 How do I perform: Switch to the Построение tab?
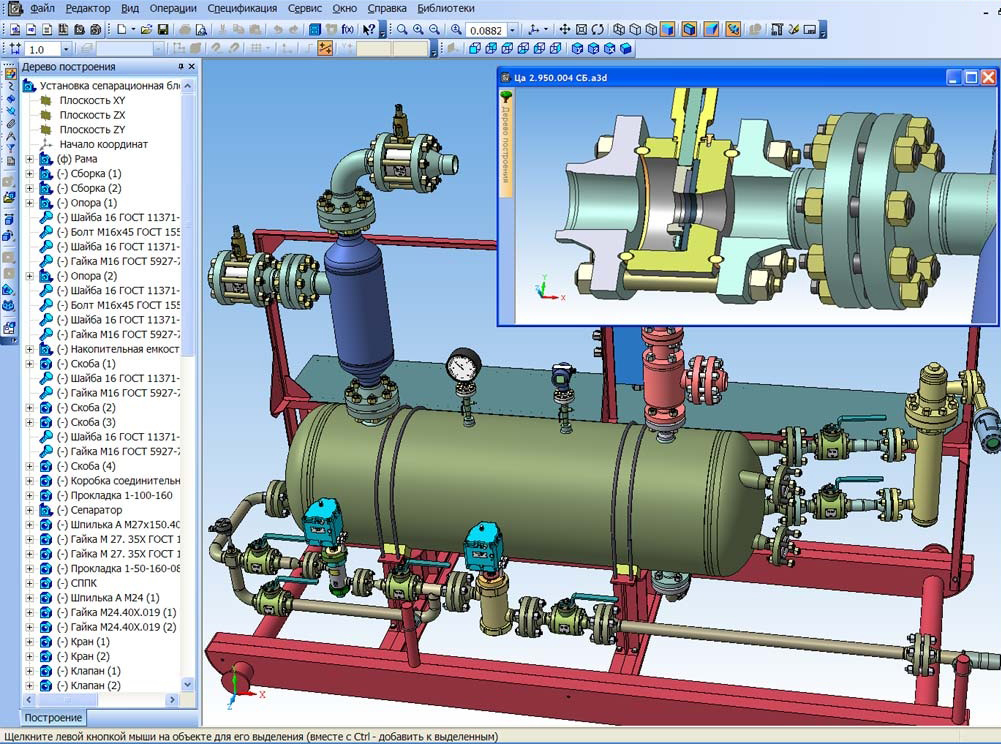[x=53, y=718]
